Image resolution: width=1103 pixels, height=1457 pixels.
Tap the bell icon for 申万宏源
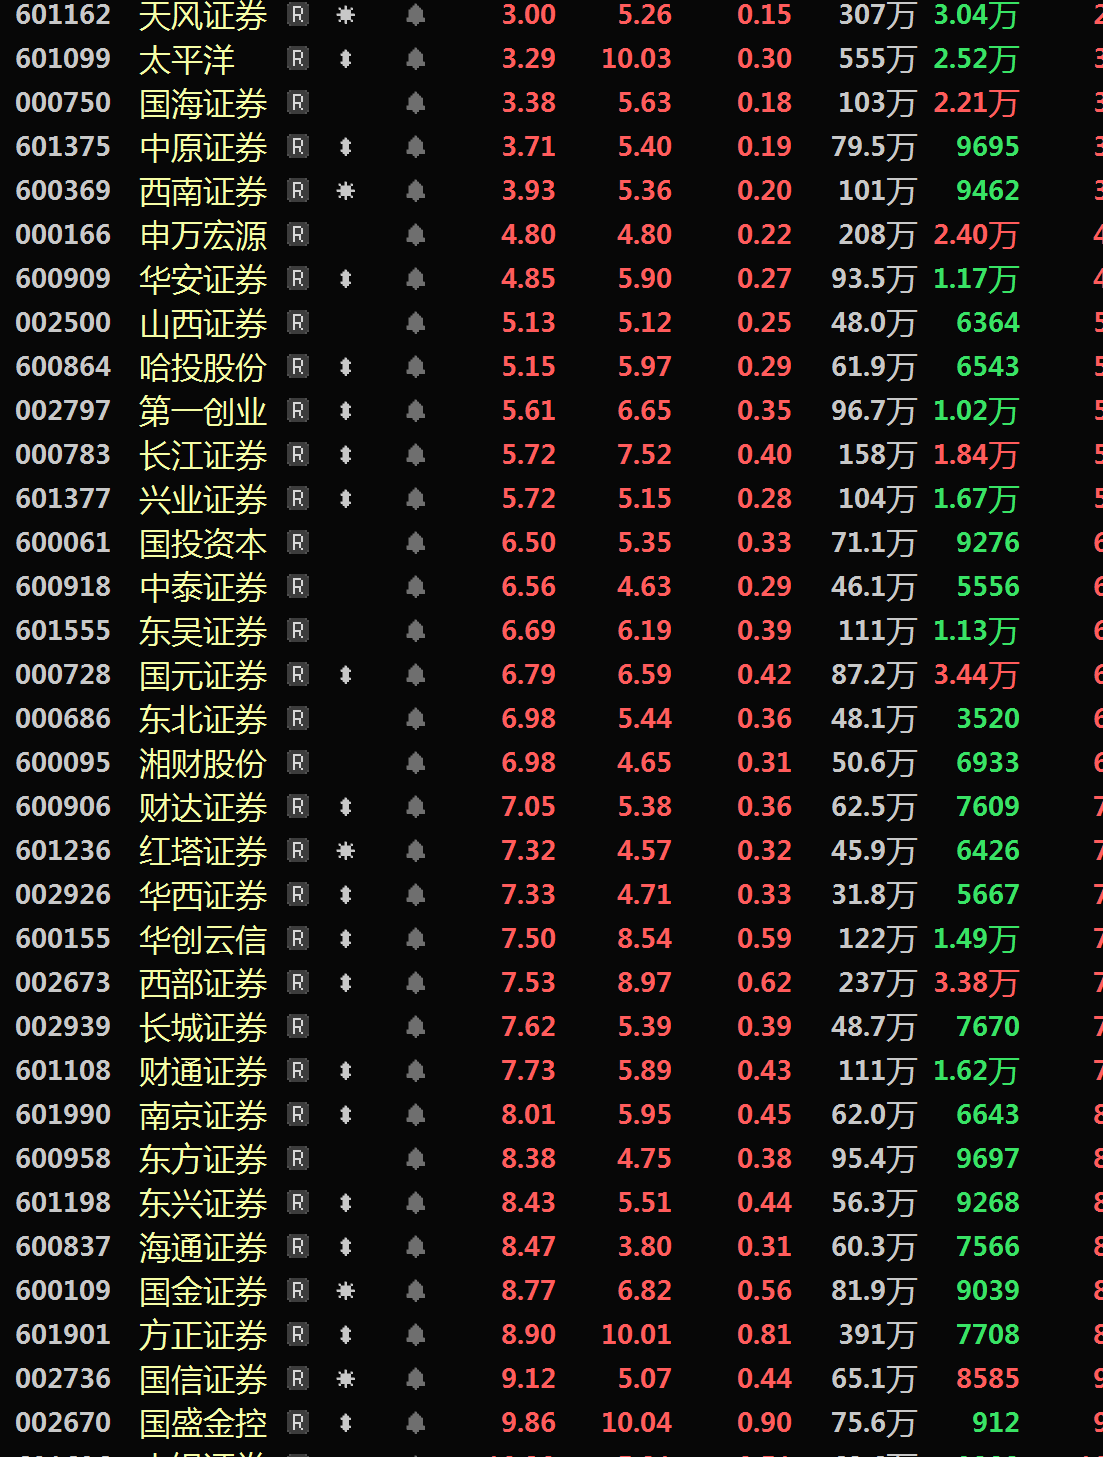pyautogui.click(x=416, y=235)
